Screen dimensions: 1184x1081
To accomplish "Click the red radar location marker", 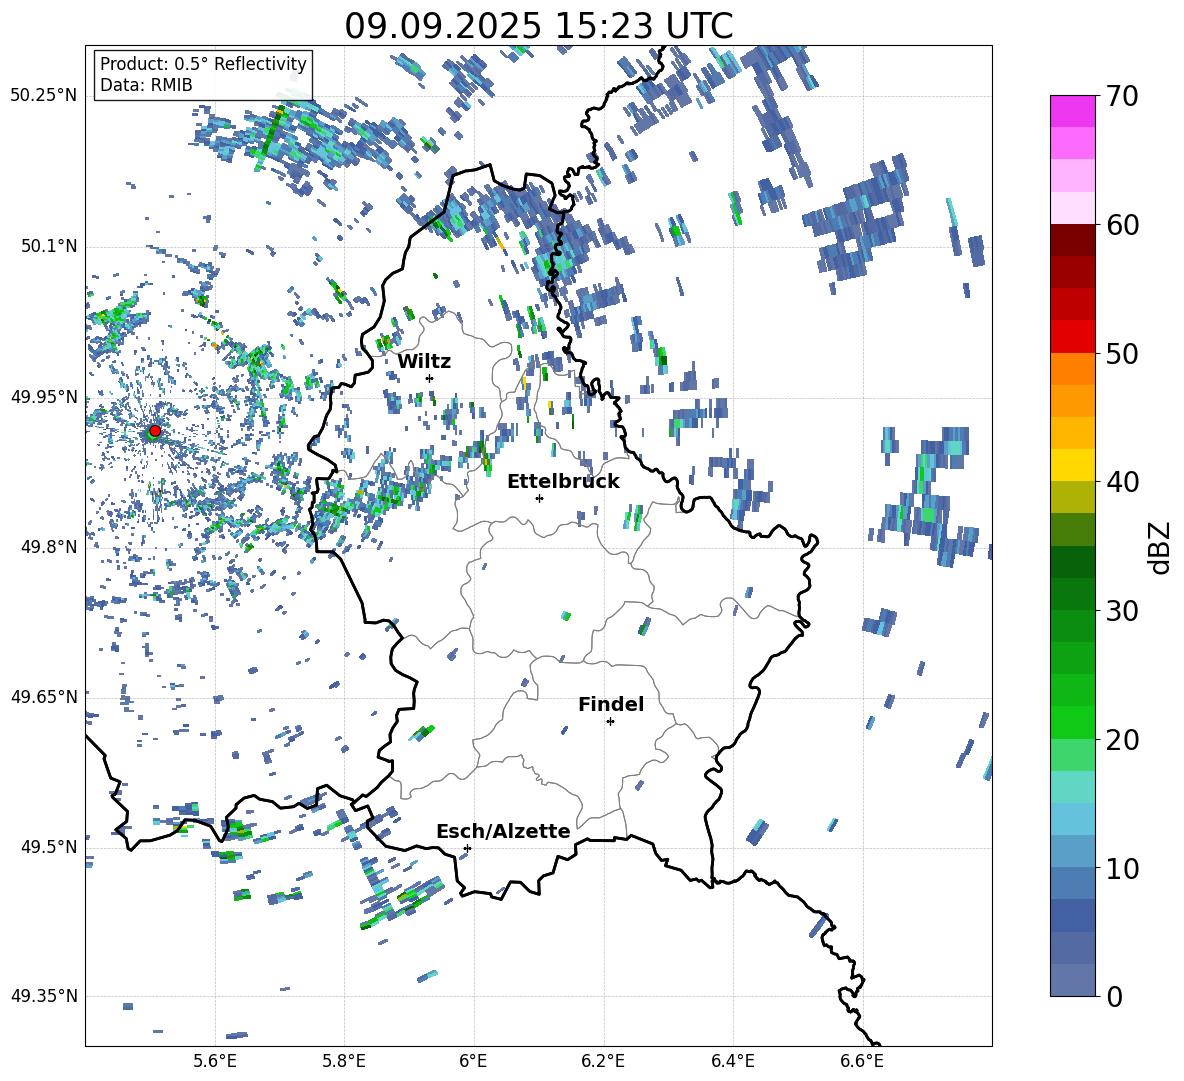I will coord(155,430).
